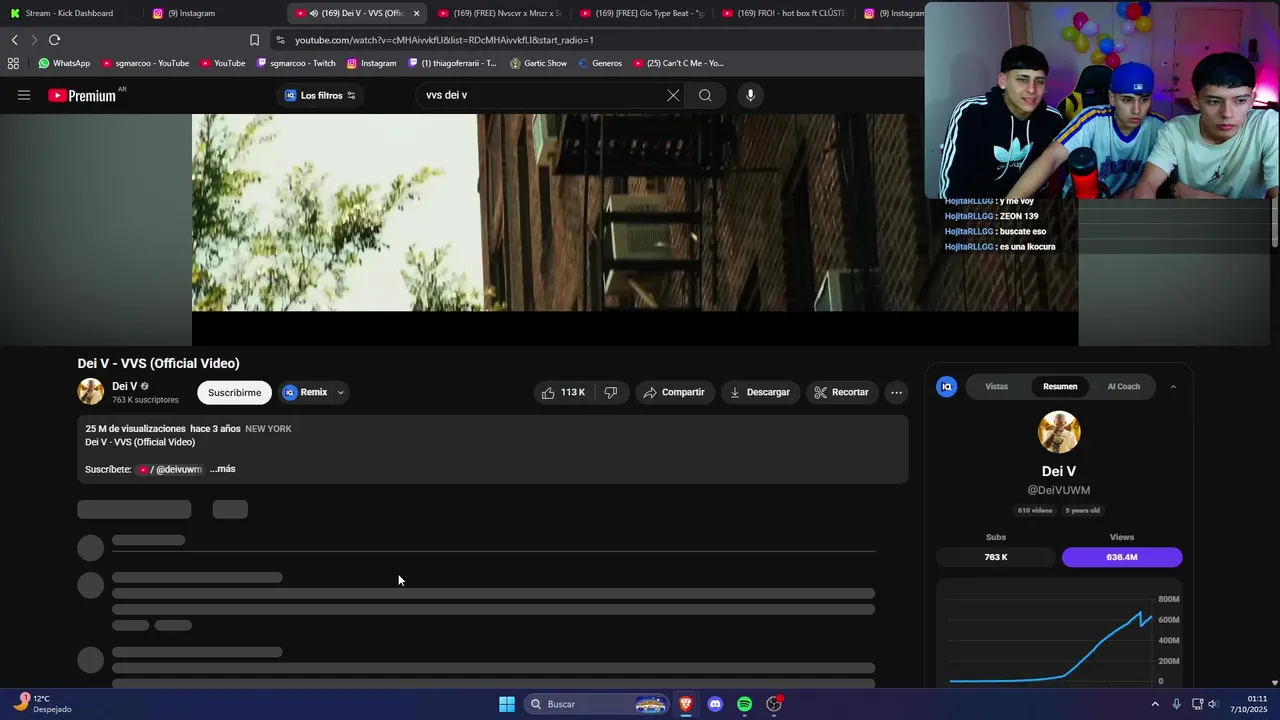Open Generos bookmark
The width and height of the screenshot is (1280, 720).
coord(600,63)
